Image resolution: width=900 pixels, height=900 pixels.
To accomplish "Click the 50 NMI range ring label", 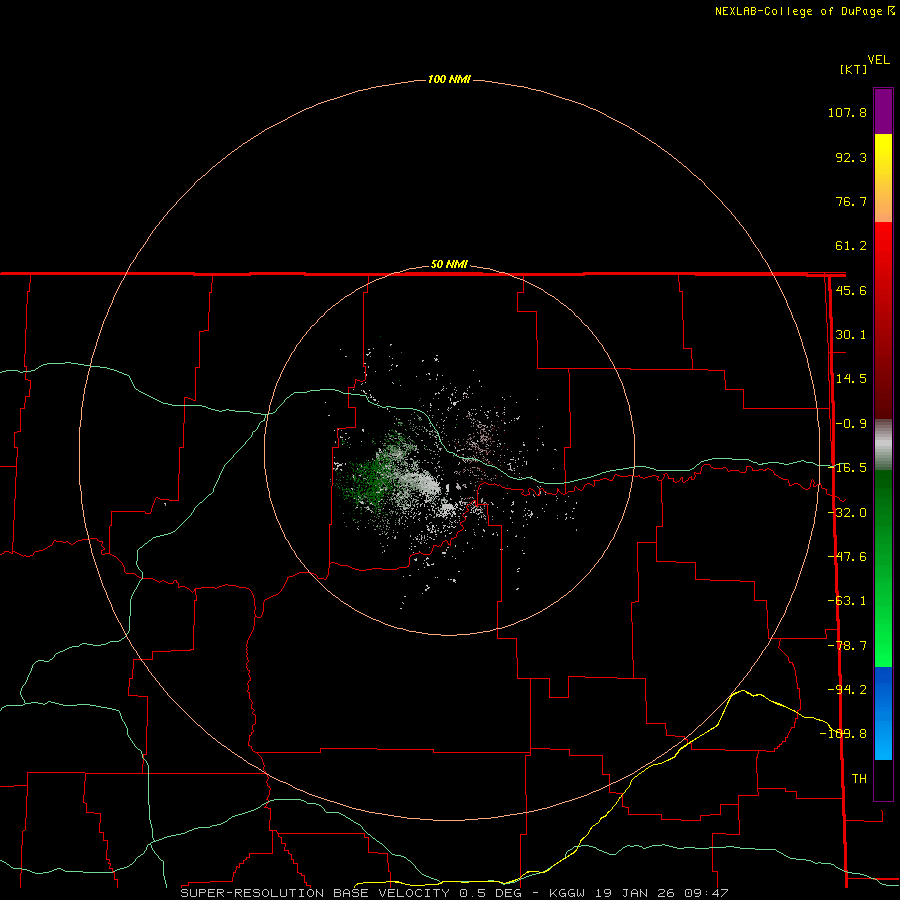I will pyautogui.click(x=449, y=265).
